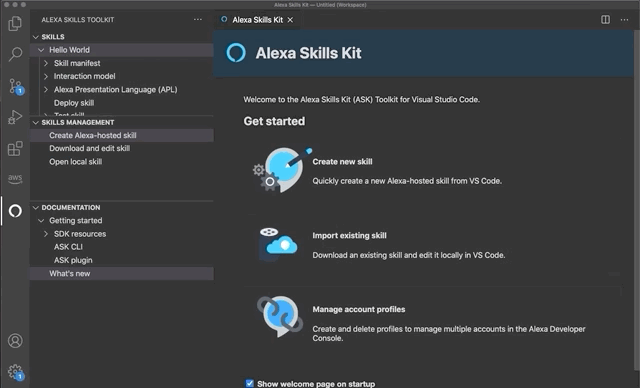Open the AWS toolkit icon in activity bar
640x388 pixels.
tap(15, 179)
